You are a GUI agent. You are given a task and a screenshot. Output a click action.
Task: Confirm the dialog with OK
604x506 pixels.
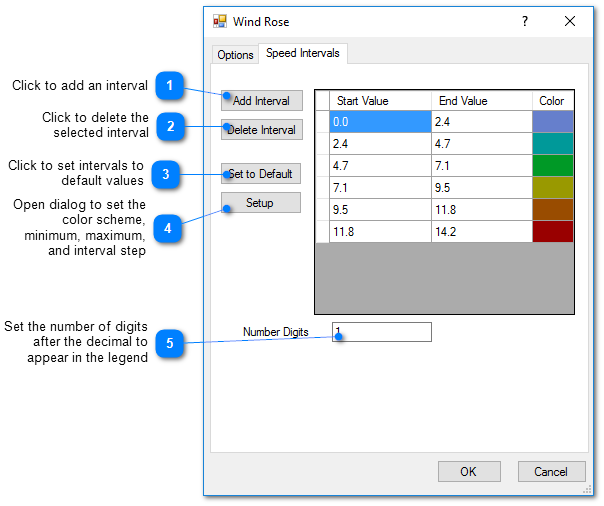point(469,472)
